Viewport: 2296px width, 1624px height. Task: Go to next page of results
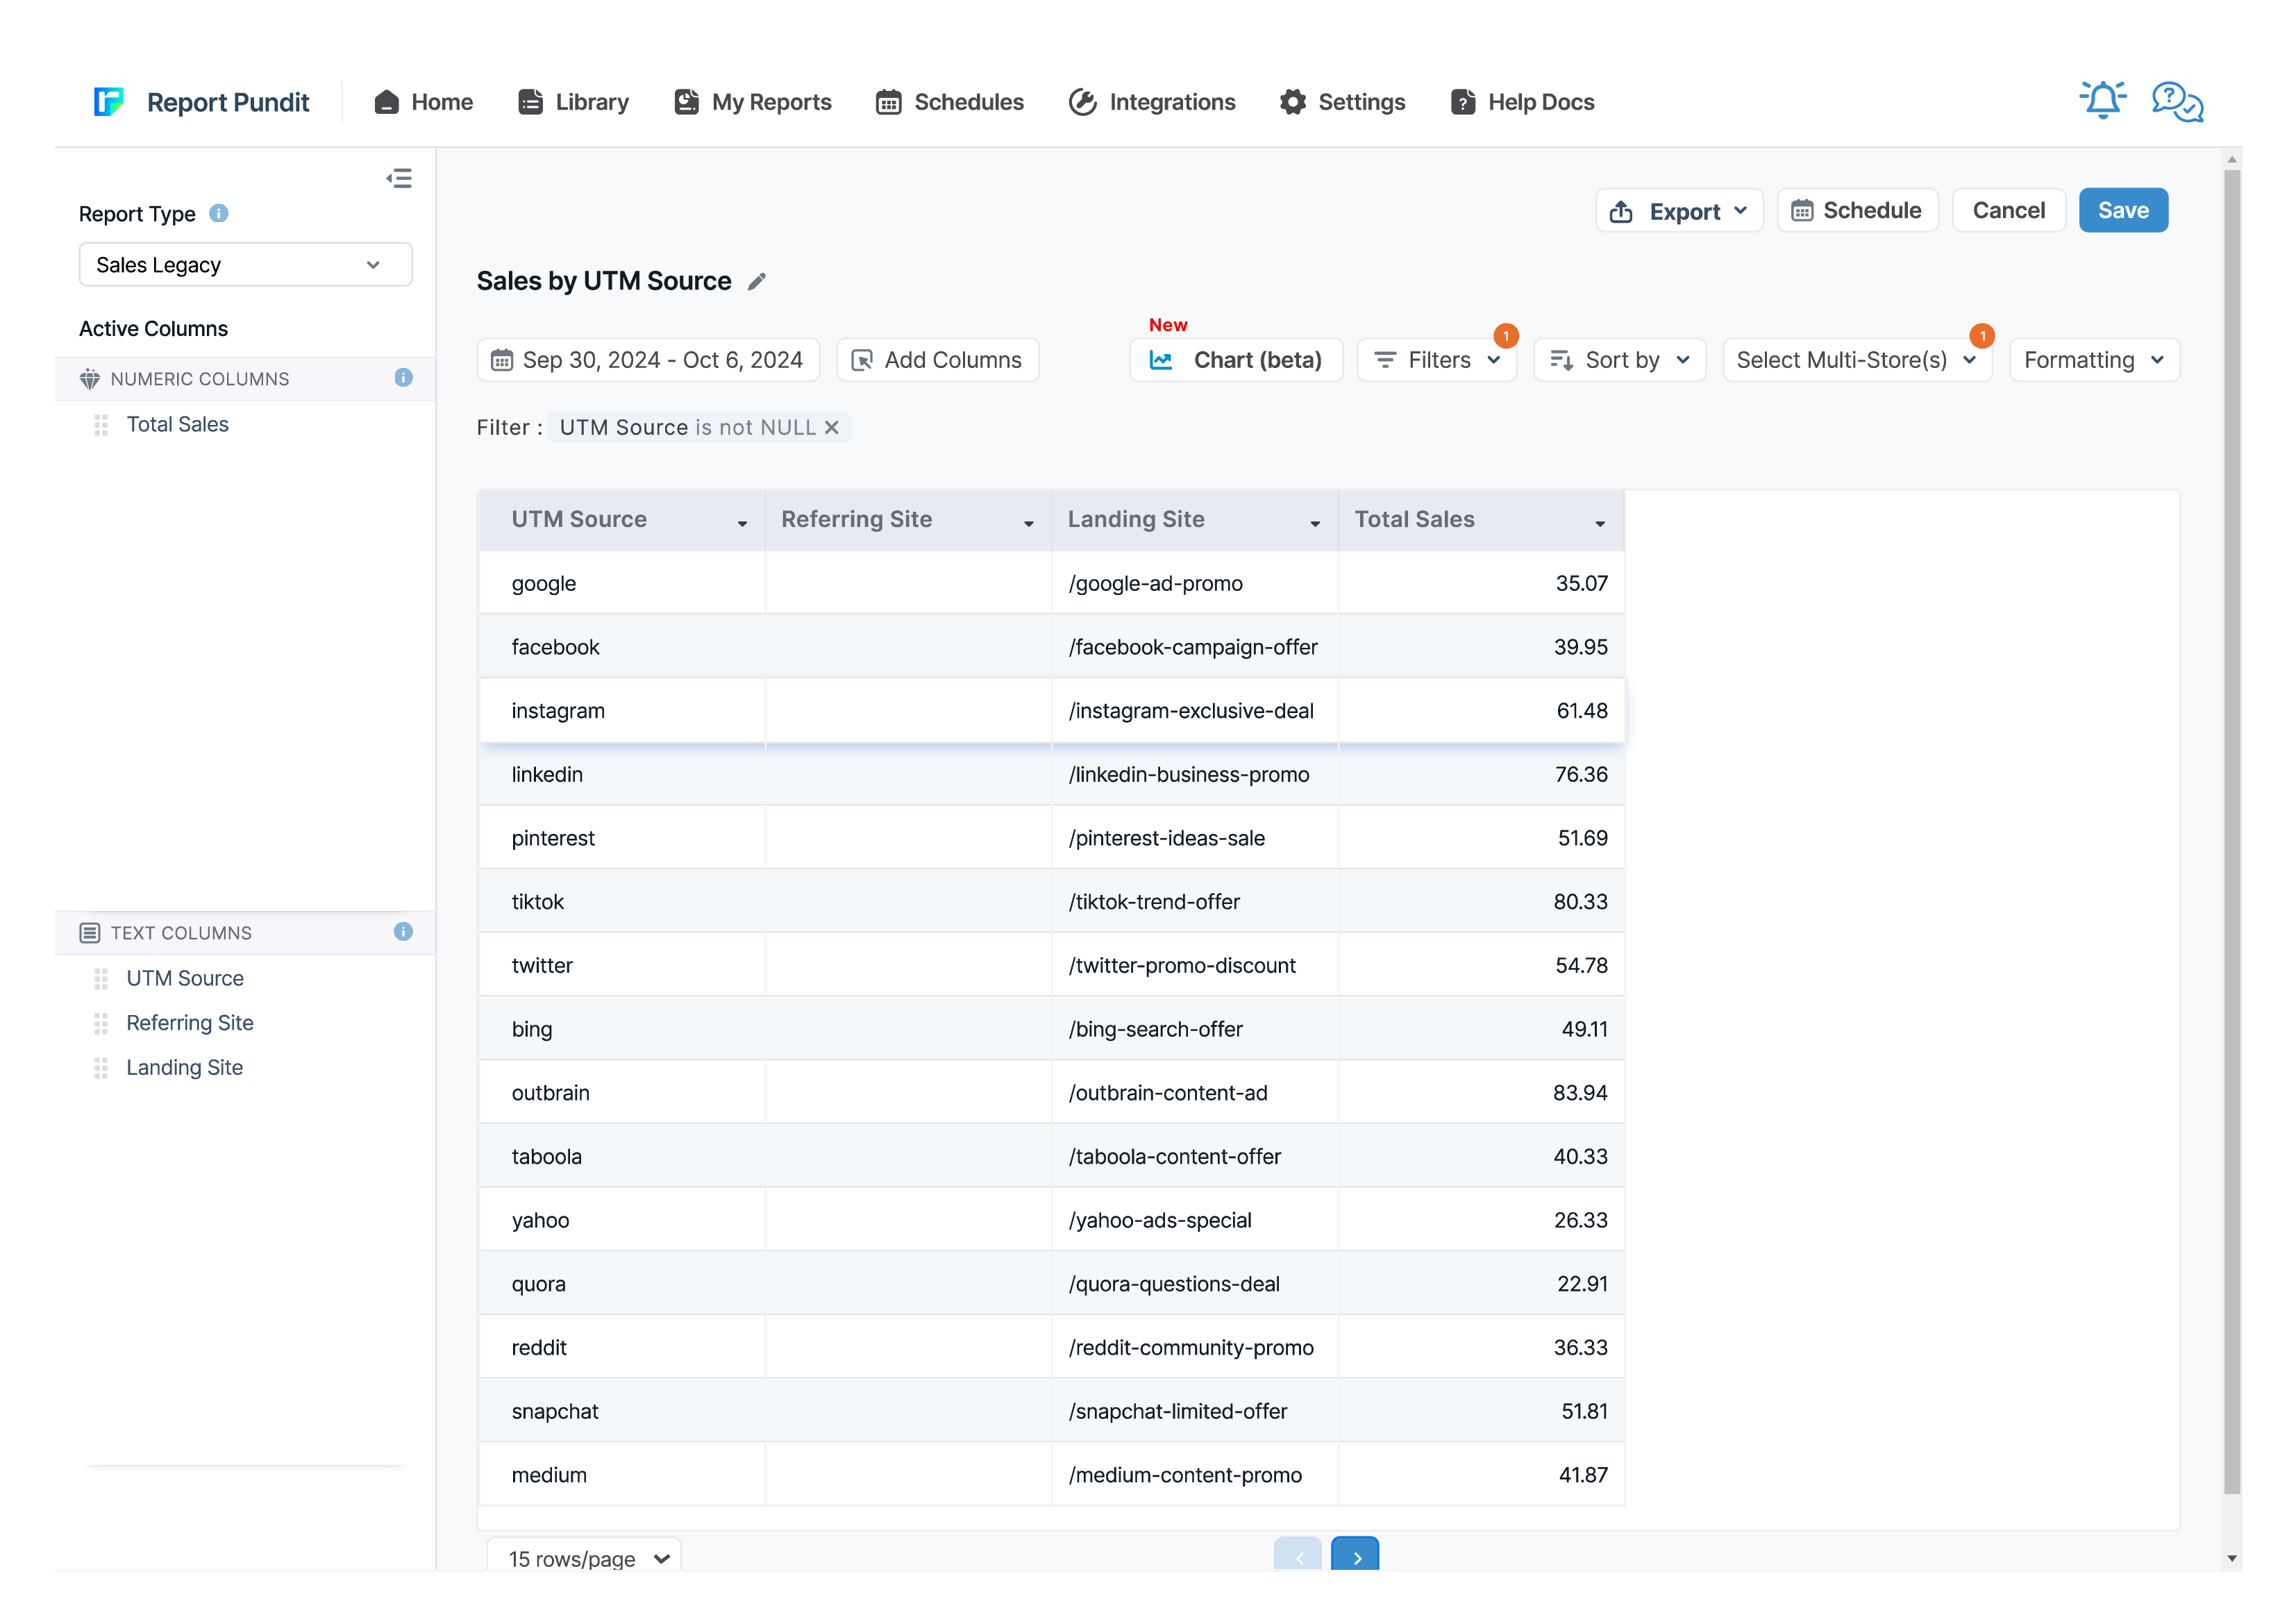[x=1354, y=1556]
